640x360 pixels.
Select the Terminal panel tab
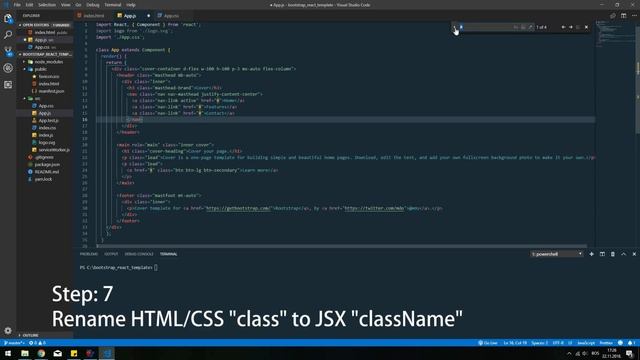pyautogui.click(x=169, y=254)
